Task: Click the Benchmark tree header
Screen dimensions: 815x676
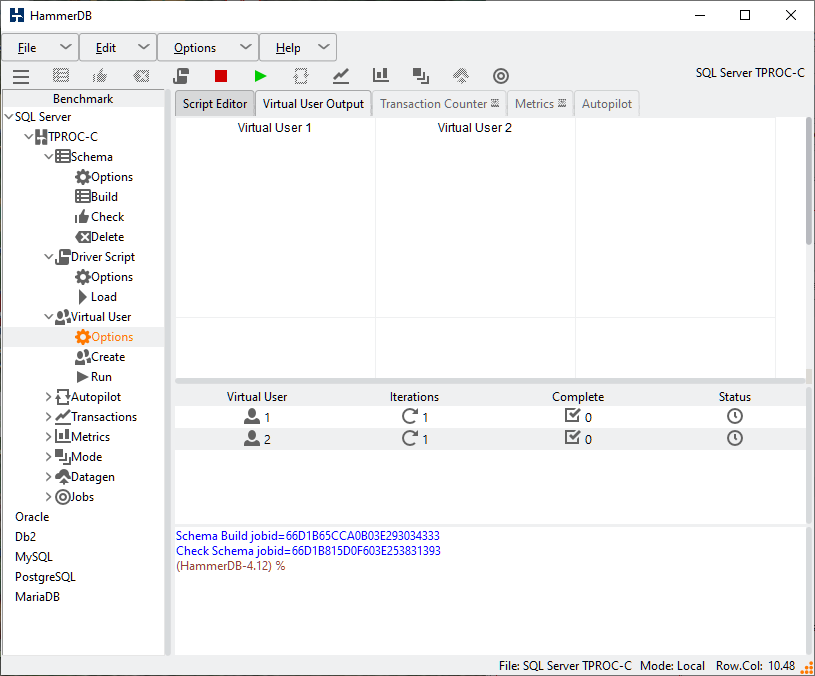Action: click(x=83, y=99)
